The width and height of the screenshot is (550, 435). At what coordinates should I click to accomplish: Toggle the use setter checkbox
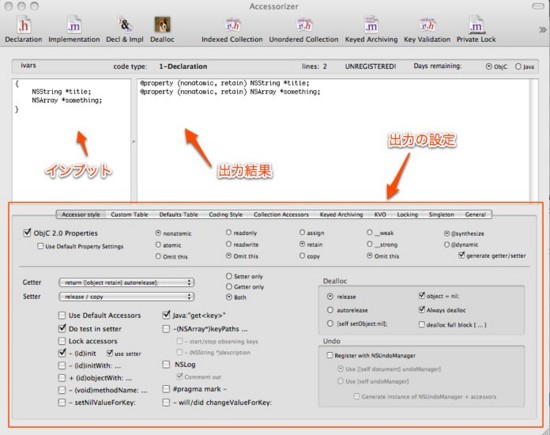click(110, 353)
